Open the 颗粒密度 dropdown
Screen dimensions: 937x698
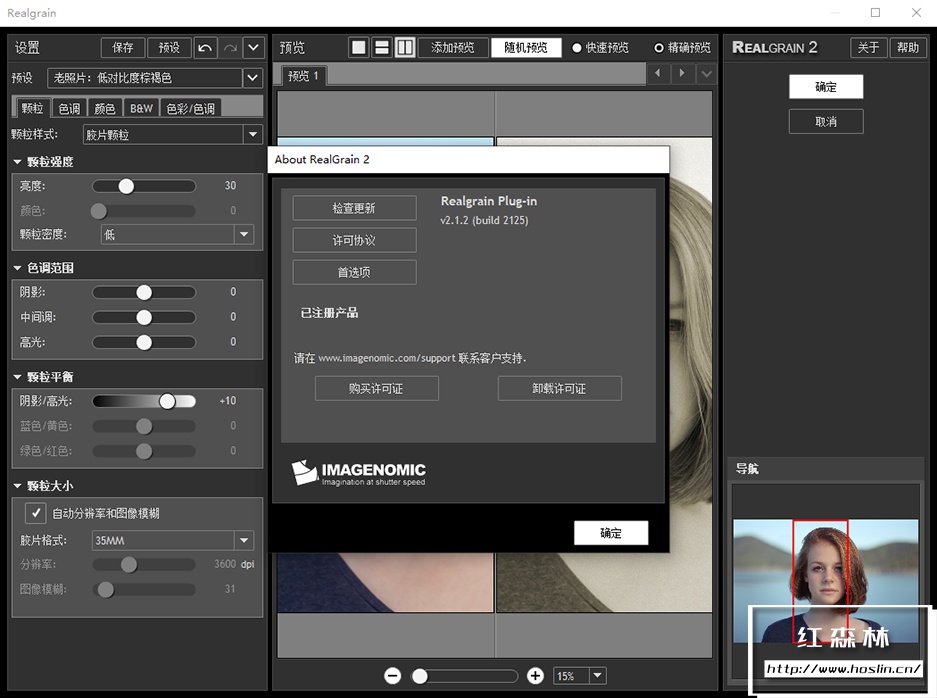coord(243,234)
